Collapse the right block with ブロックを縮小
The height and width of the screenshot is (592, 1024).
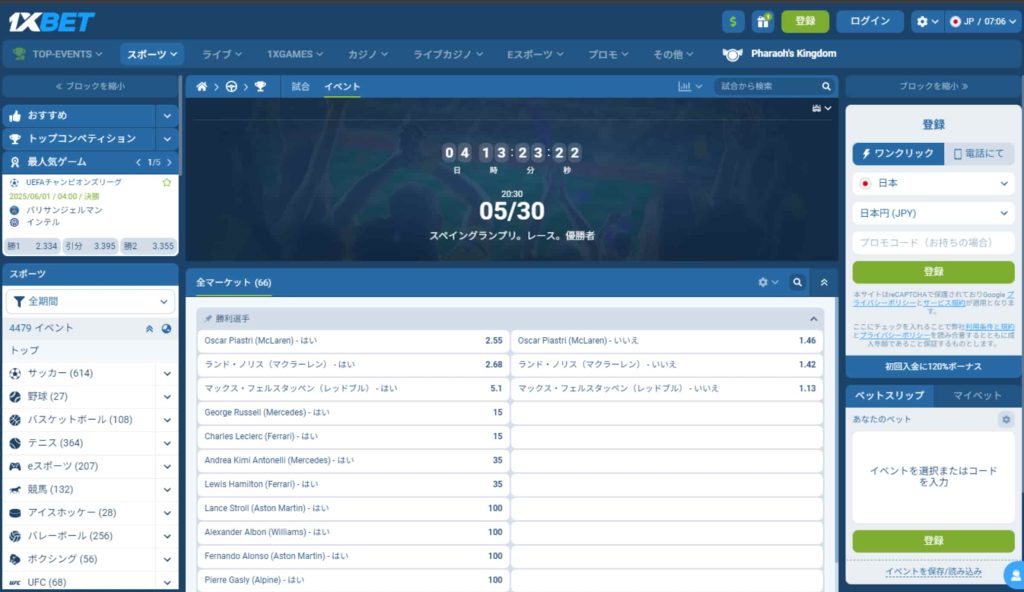click(x=933, y=86)
